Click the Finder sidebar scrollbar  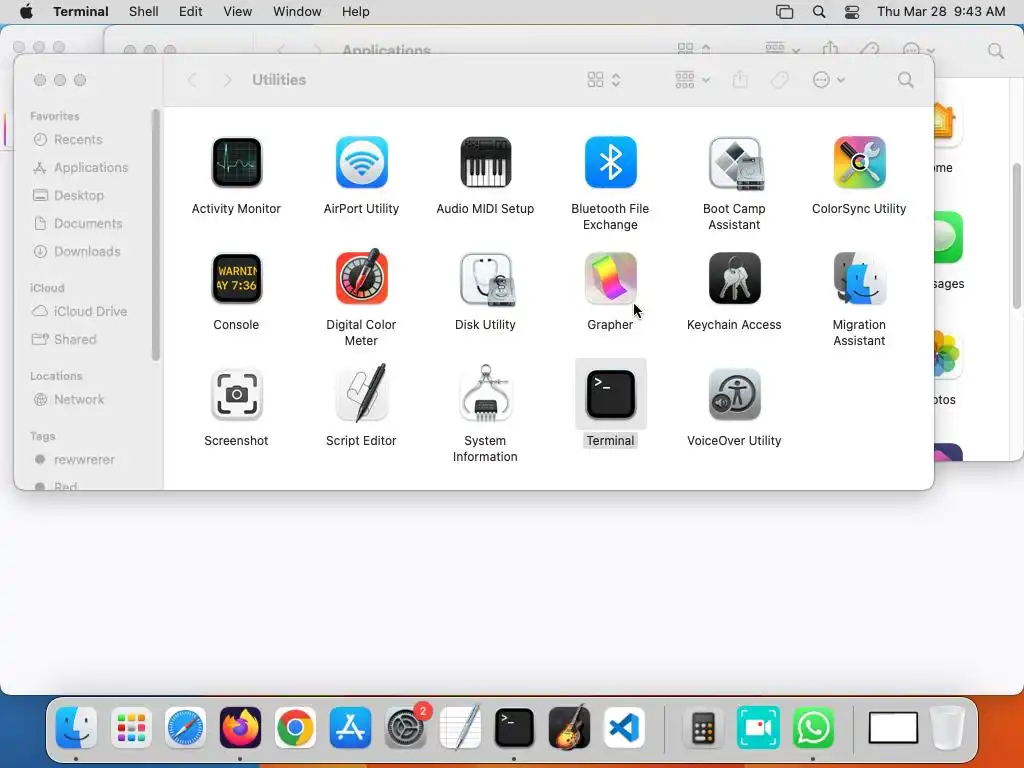[155, 235]
